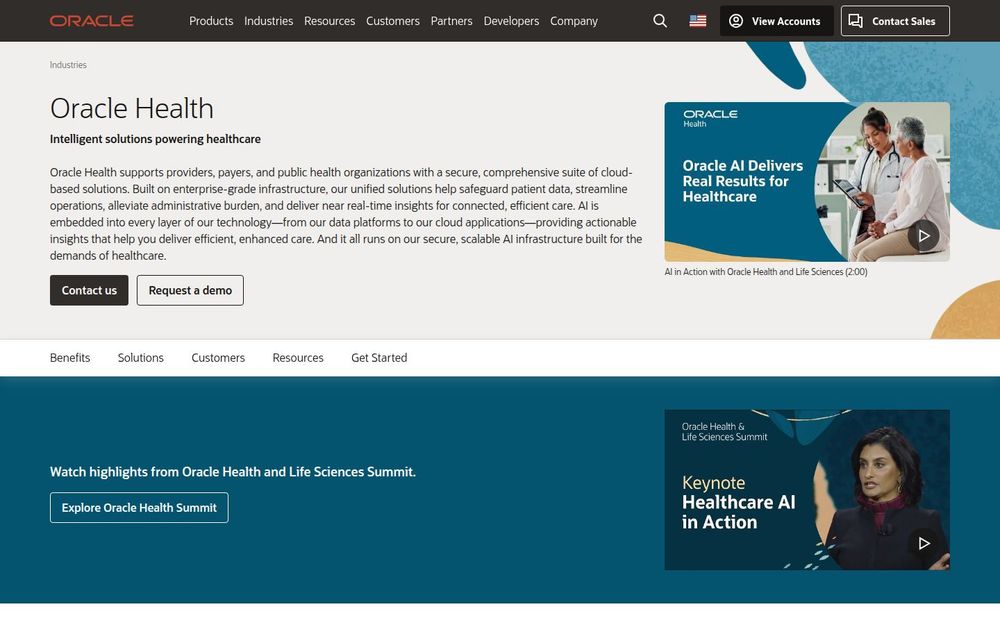This screenshot has height=625, width=1000.
Task: Click the Contact us button
Action: [x=89, y=290]
